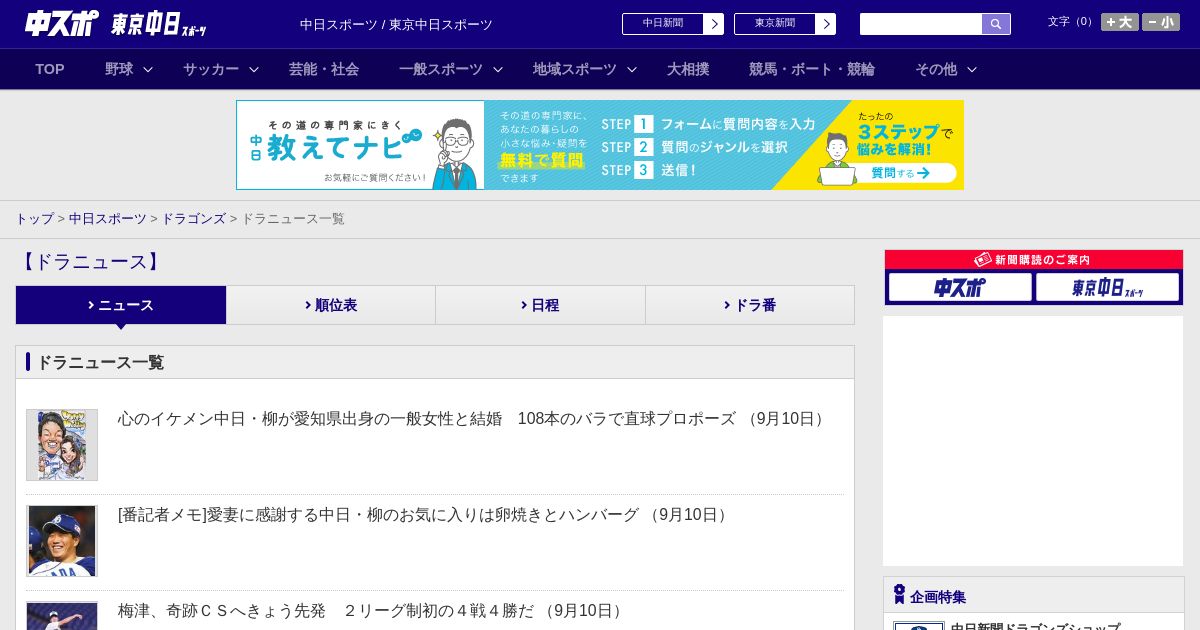Go to ドラゴンズ breadcrumb link
Screen dimensions: 1200x630
pyautogui.click(x=194, y=219)
